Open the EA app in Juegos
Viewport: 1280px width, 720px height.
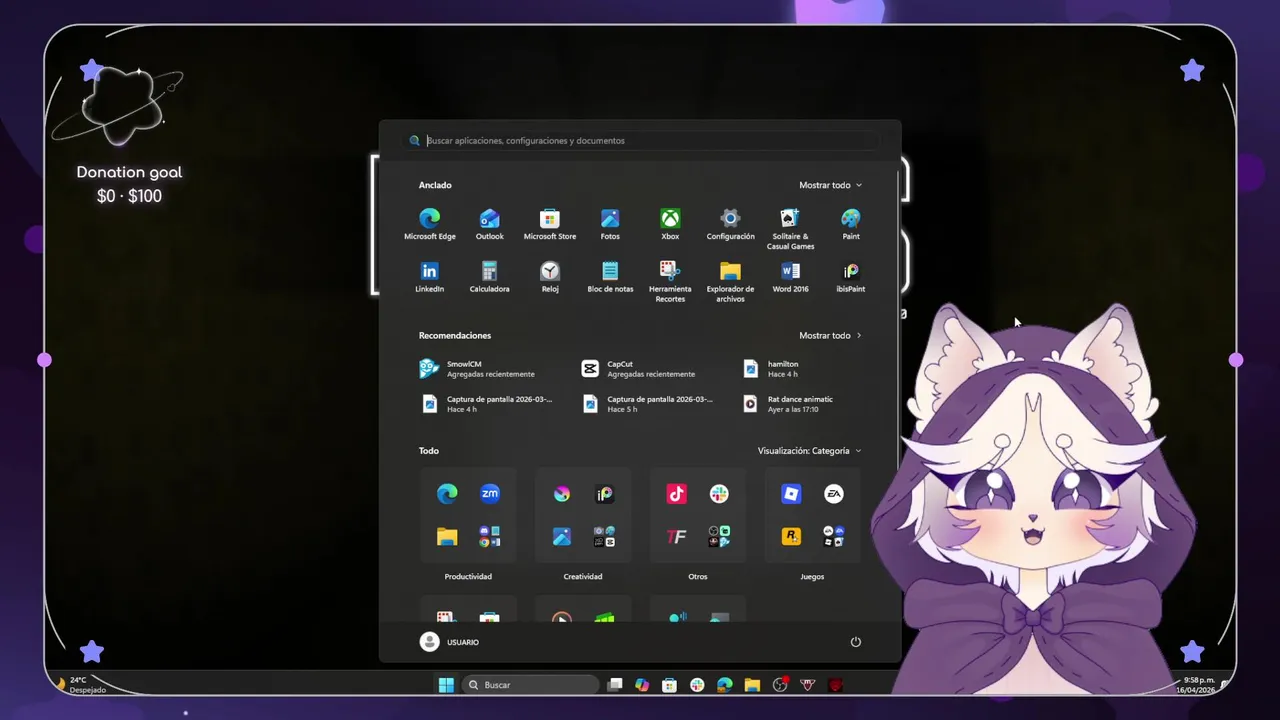[834, 494]
